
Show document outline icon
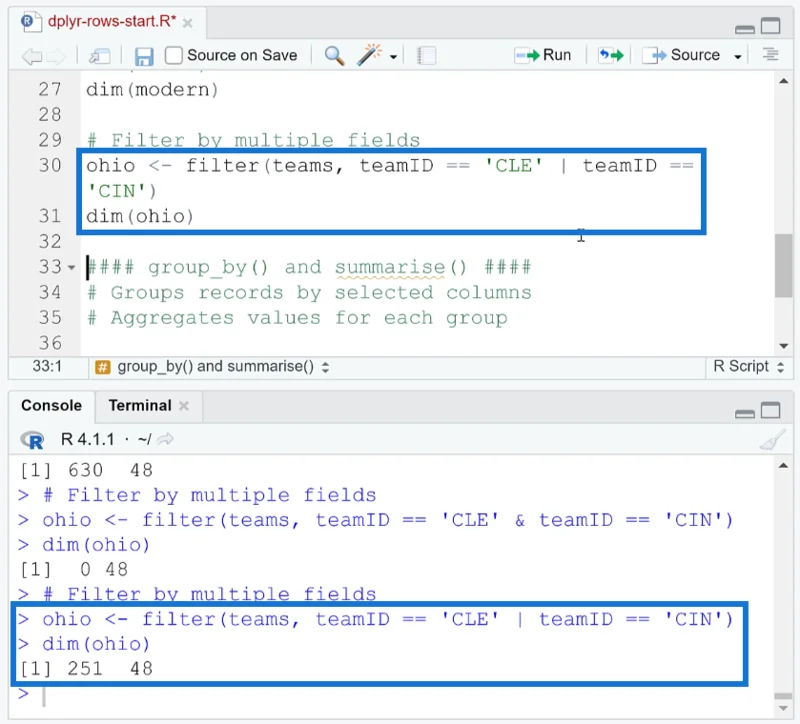[770, 54]
